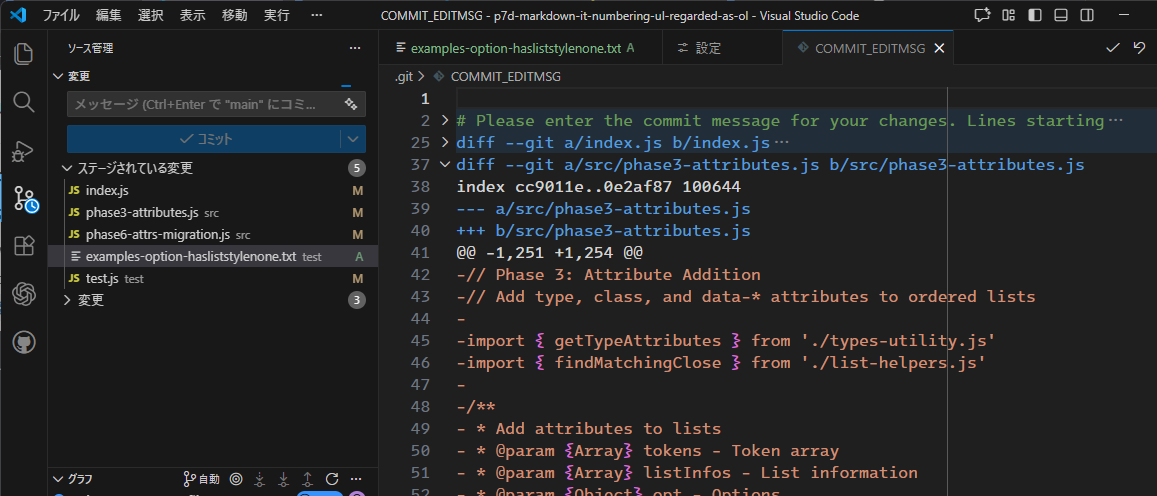The image size is (1157, 496).
Task: Expand the folded diff for index.js
Action: [x=445, y=143]
